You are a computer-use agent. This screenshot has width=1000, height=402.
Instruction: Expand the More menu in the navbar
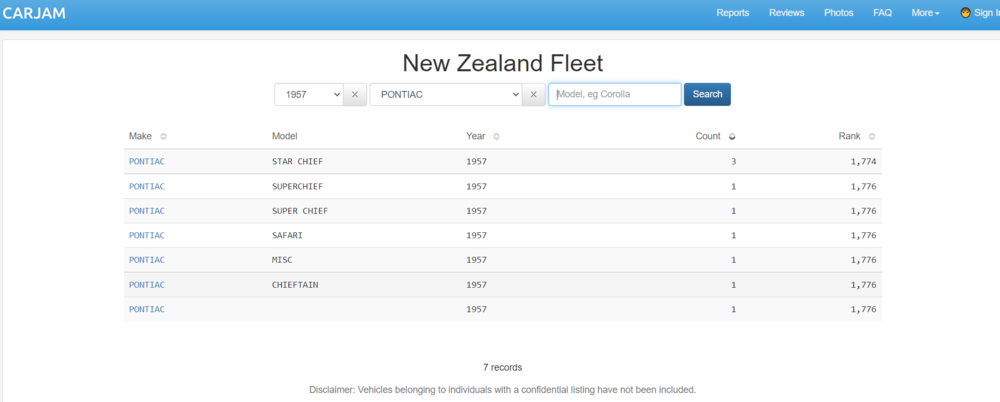(x=925, y=13)
